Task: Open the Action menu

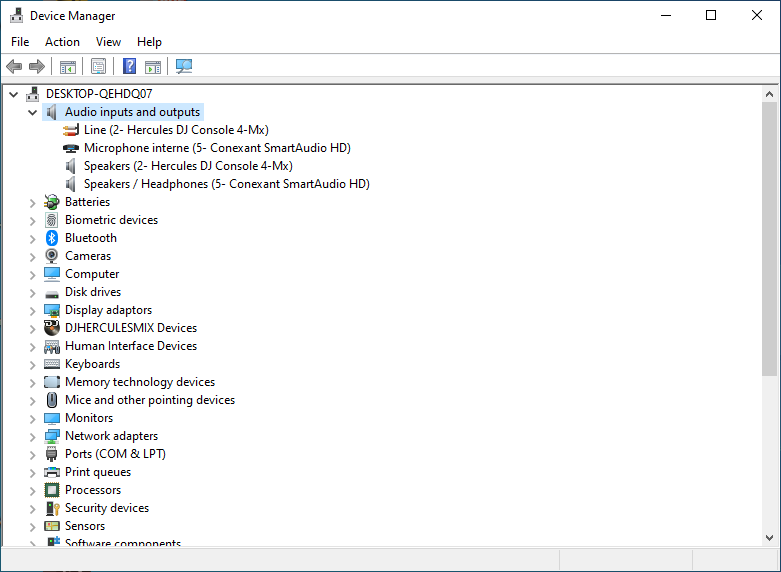Action: tap(62, 42)
